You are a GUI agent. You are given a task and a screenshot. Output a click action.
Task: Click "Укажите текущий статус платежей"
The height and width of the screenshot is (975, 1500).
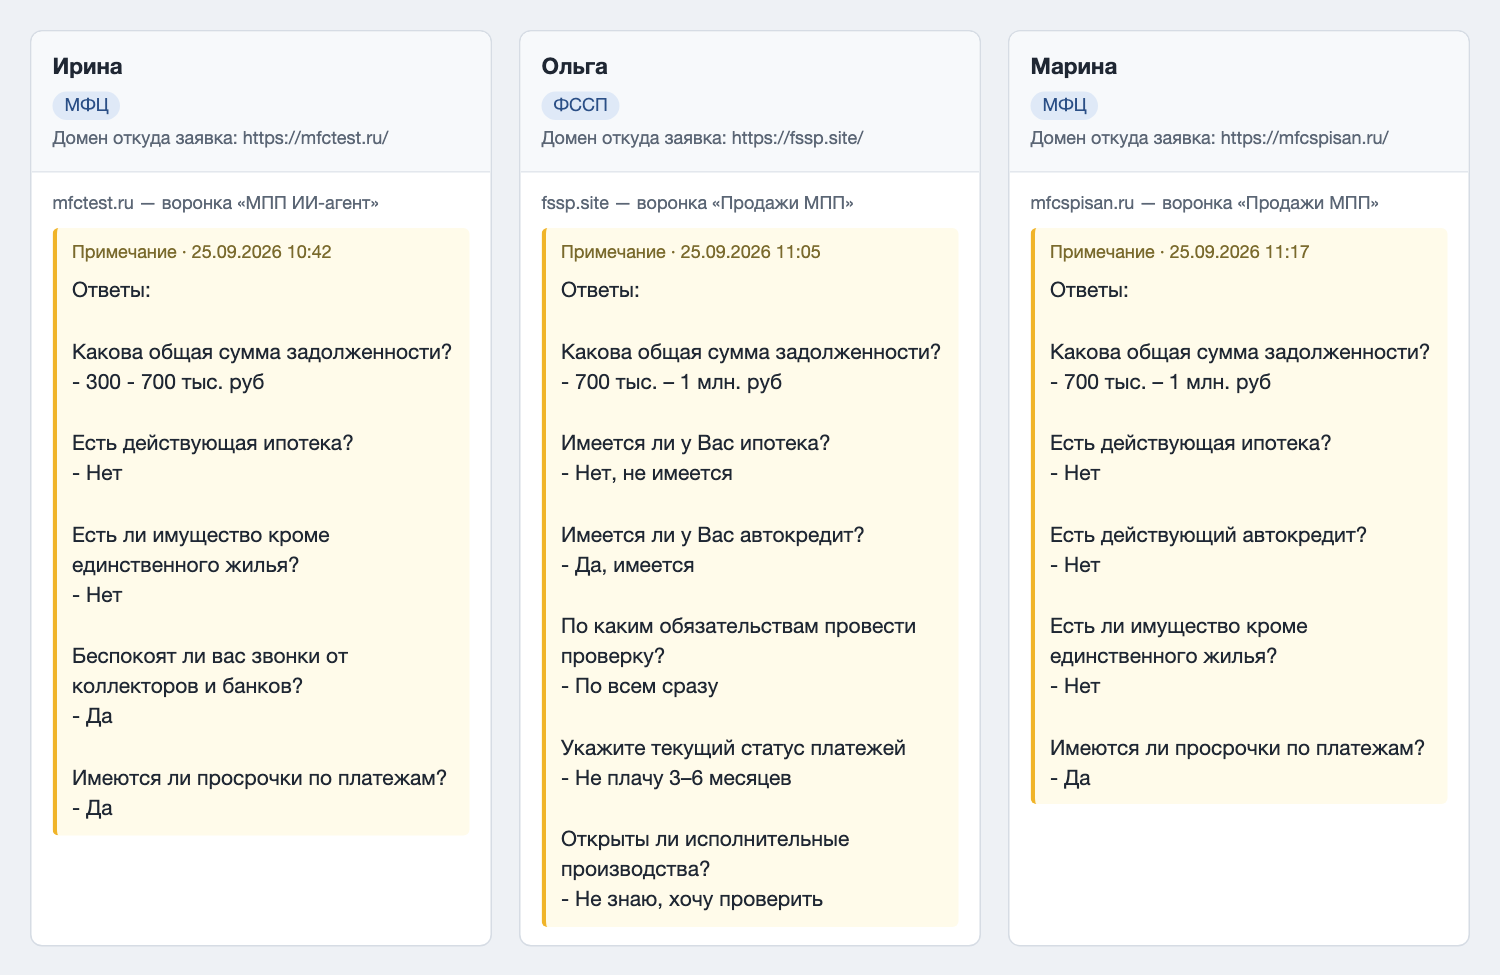tap(733, 748)
